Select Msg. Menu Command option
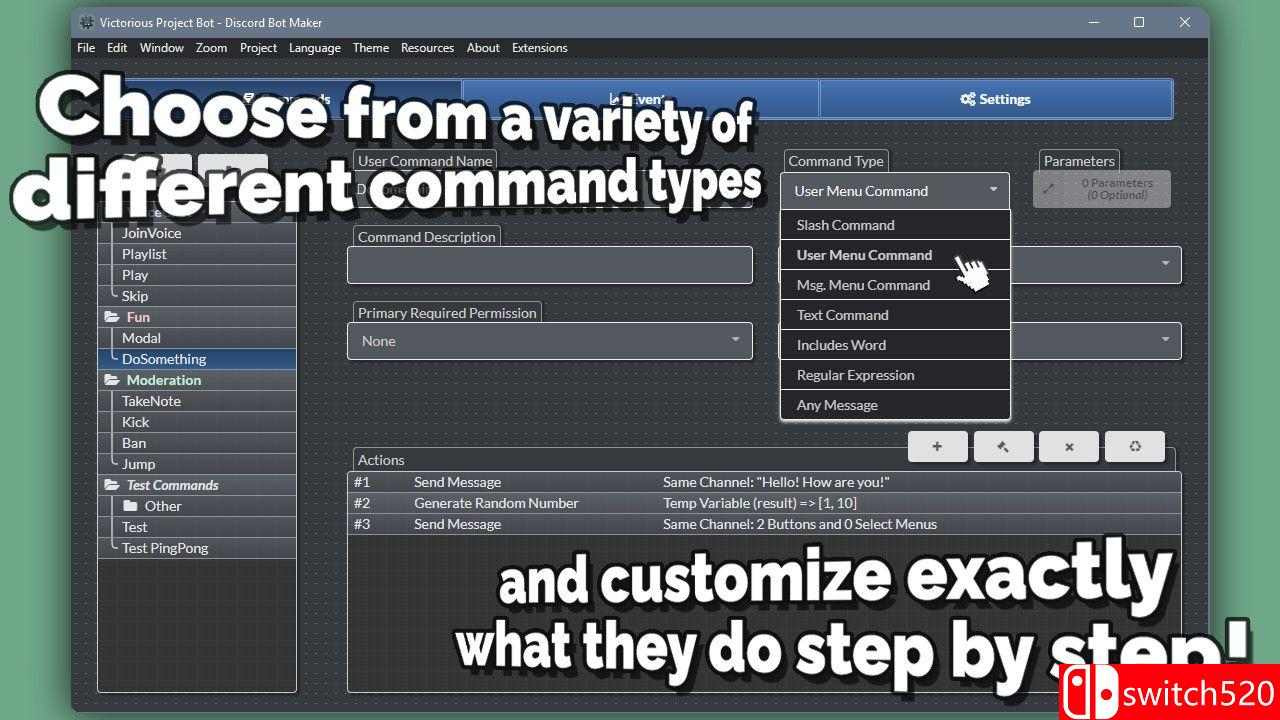 862,285
